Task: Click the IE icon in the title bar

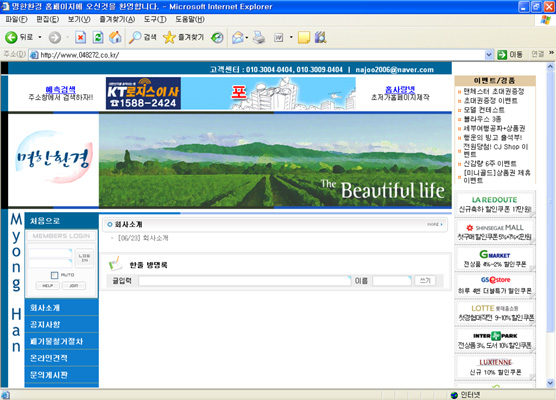Action: click(5, 6)
